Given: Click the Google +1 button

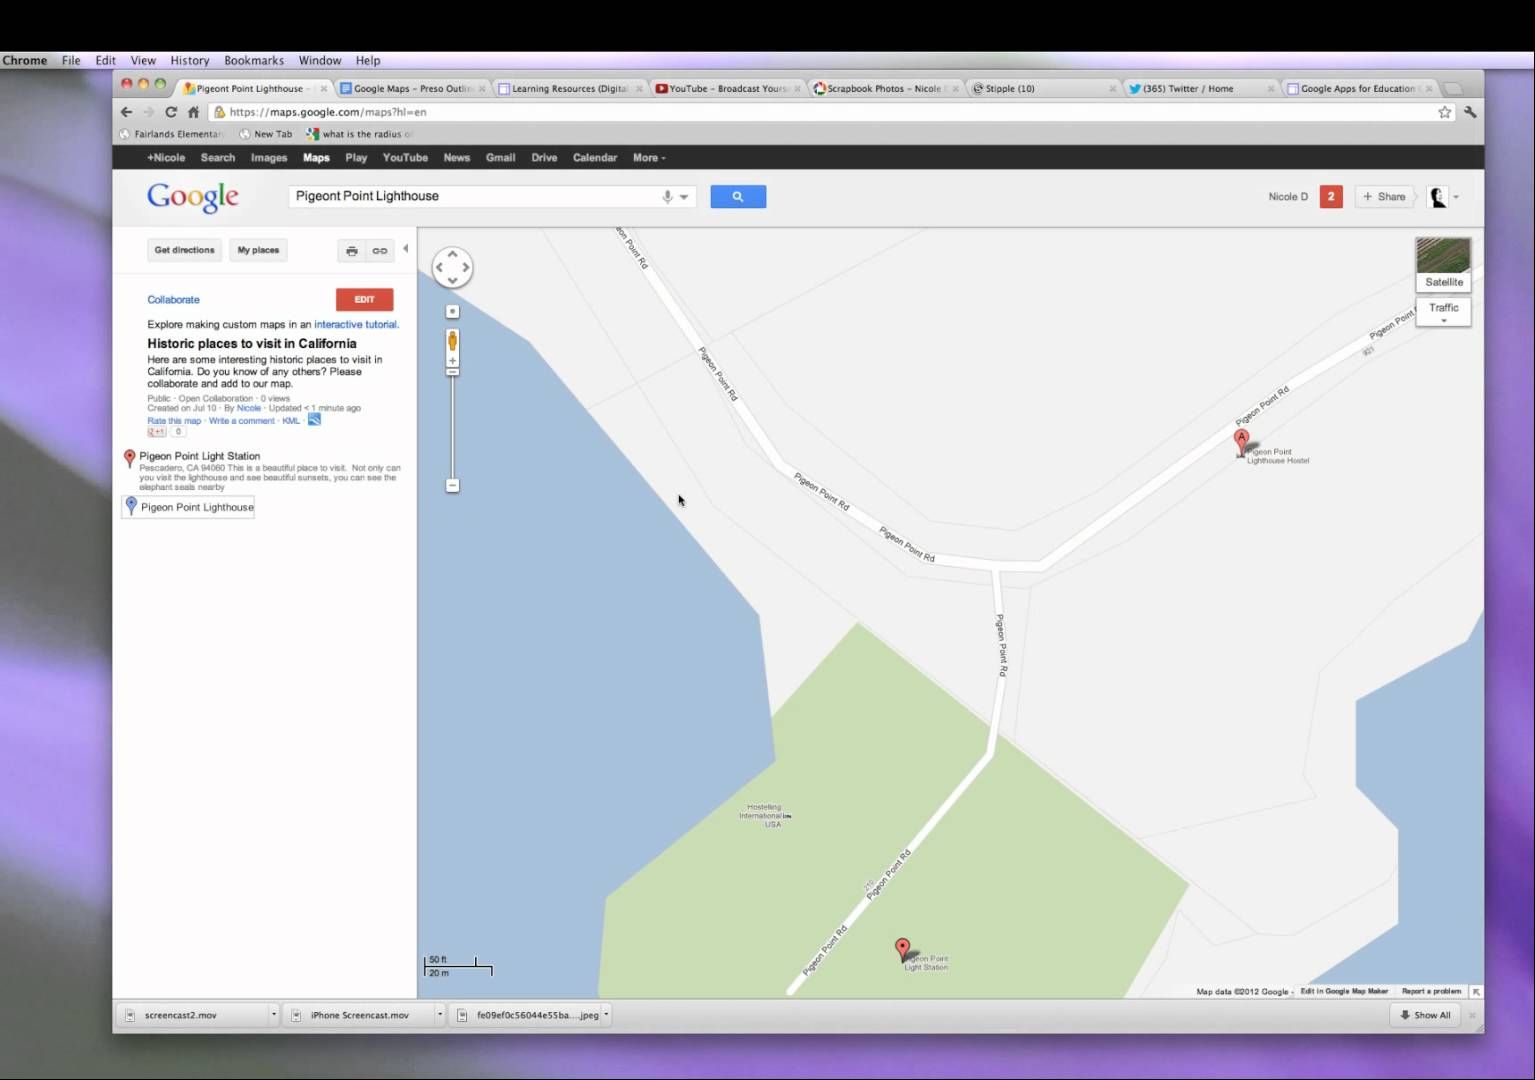Looking at the screenshot, I should [x=156, y=432].
